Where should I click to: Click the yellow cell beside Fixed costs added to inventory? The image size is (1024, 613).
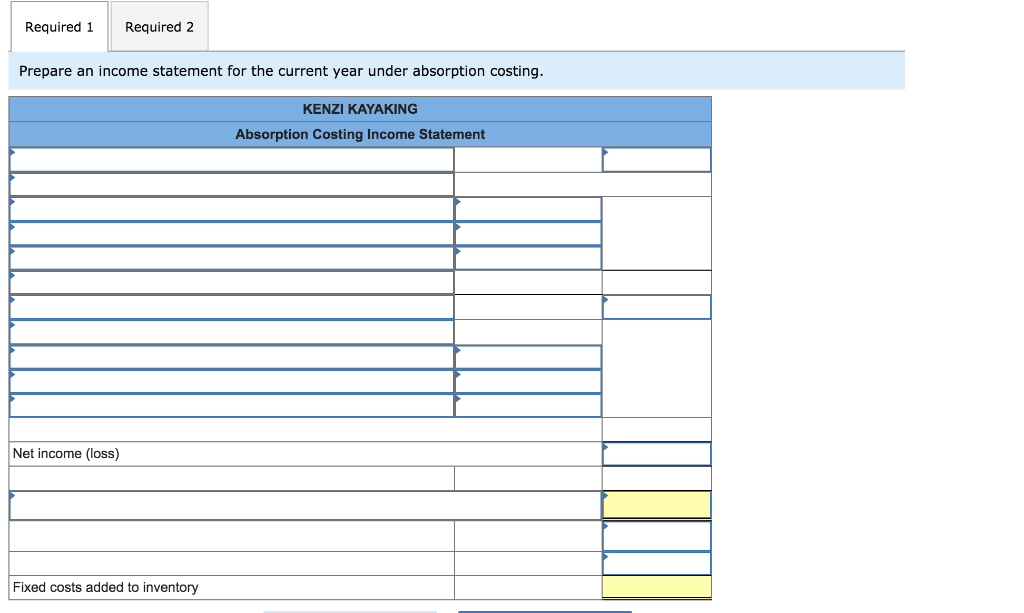(656, 587)
